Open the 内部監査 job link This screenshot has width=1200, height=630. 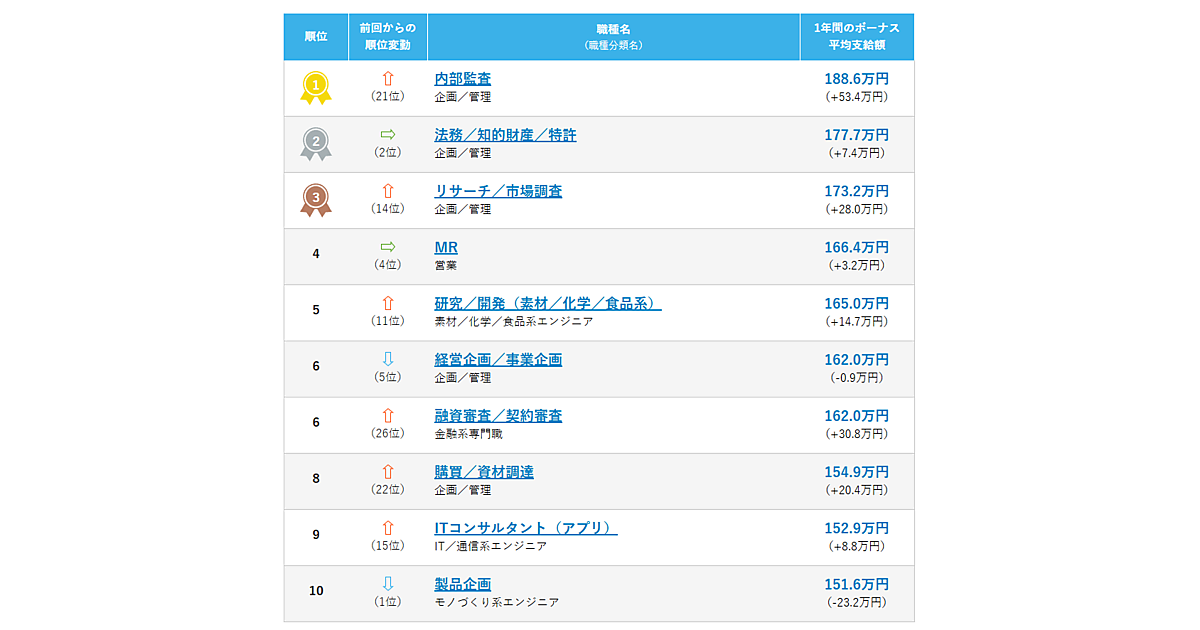click(x=463, y=79)
